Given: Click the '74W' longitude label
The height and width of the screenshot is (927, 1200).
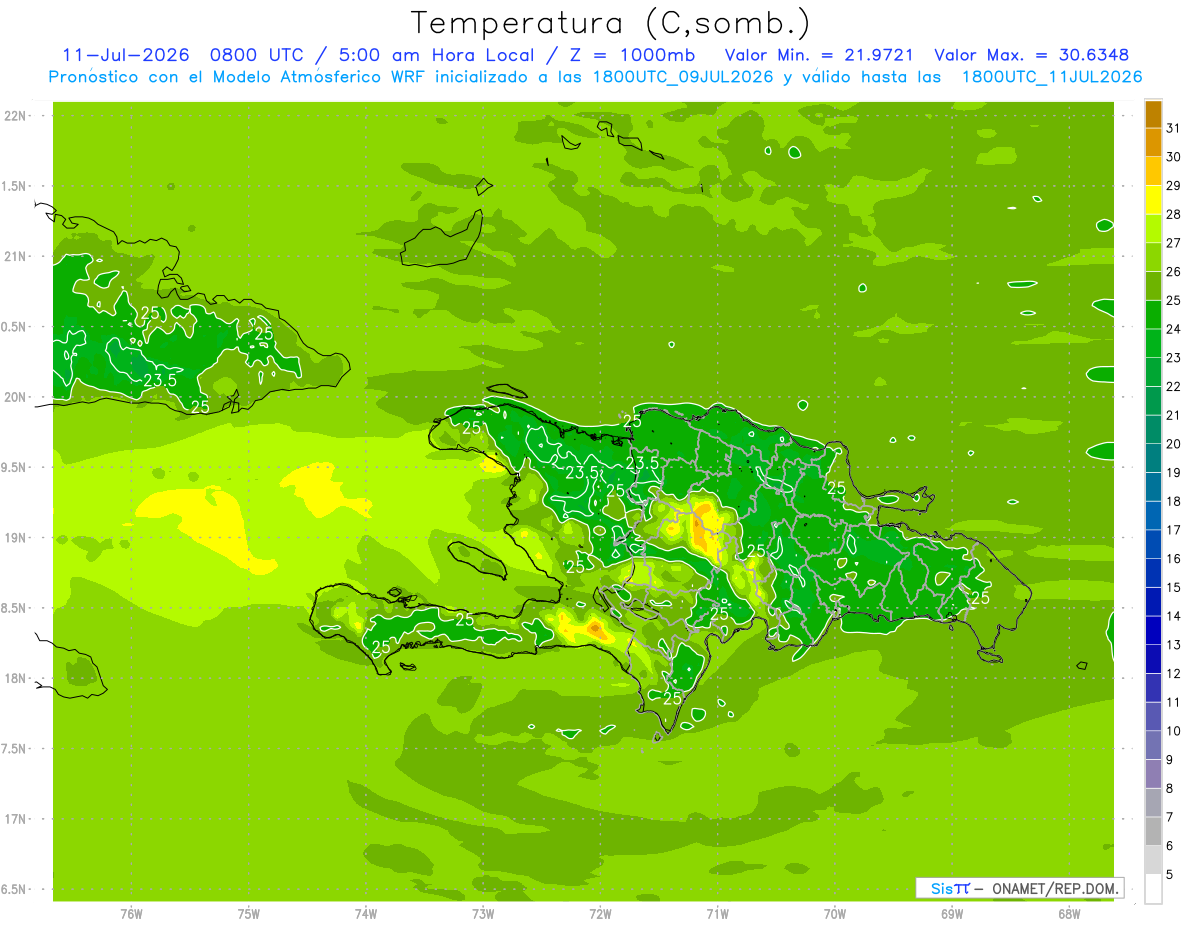Looking at the screenshot, I should (x=366, y=914).
